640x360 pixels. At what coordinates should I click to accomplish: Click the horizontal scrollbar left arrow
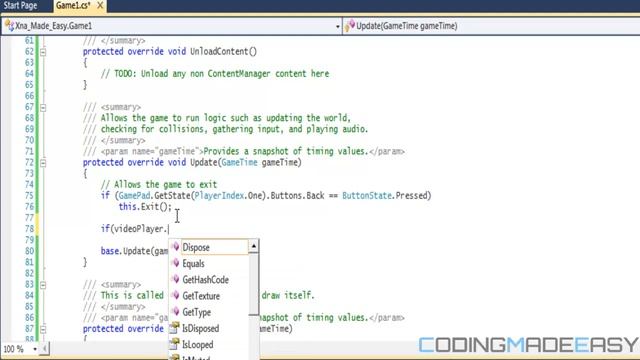44,349
